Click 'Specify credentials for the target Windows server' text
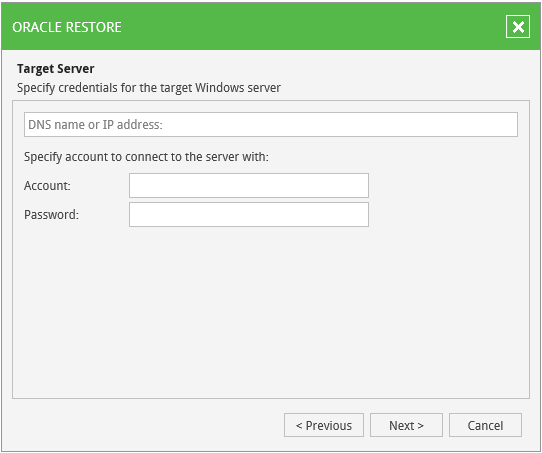The image size is (542, 453). point(149,88)
